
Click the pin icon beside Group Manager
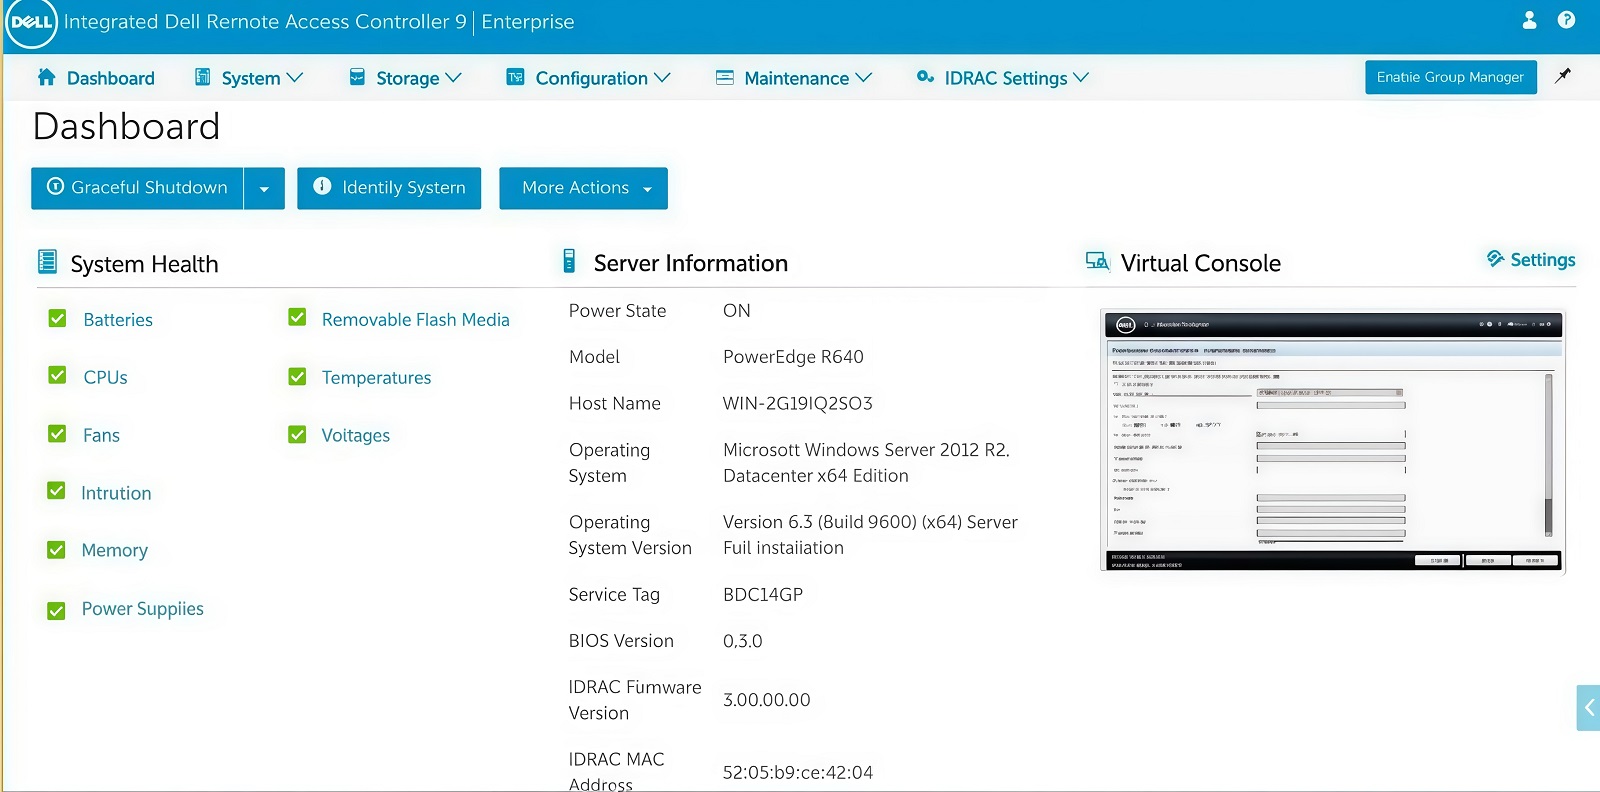tap(1563, 76)
